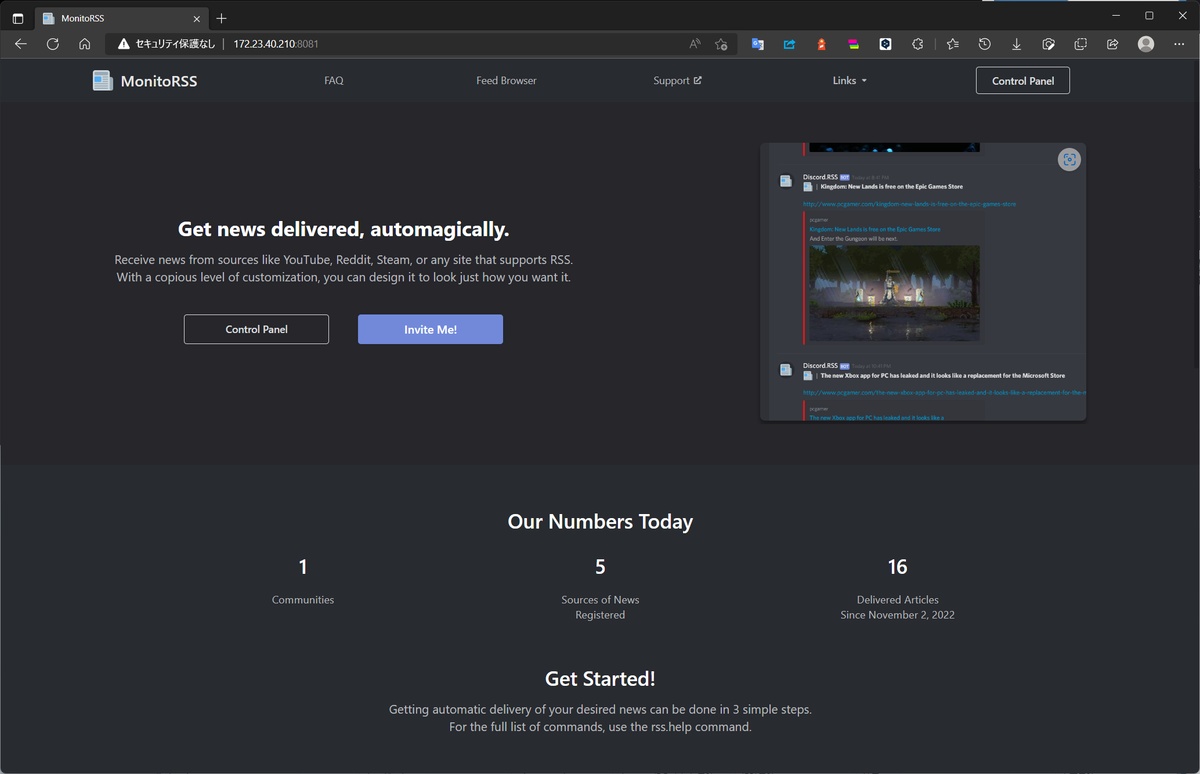Open browser History clock icon
Viewport: 1200px width, 774px height.
tap(984, 44)
